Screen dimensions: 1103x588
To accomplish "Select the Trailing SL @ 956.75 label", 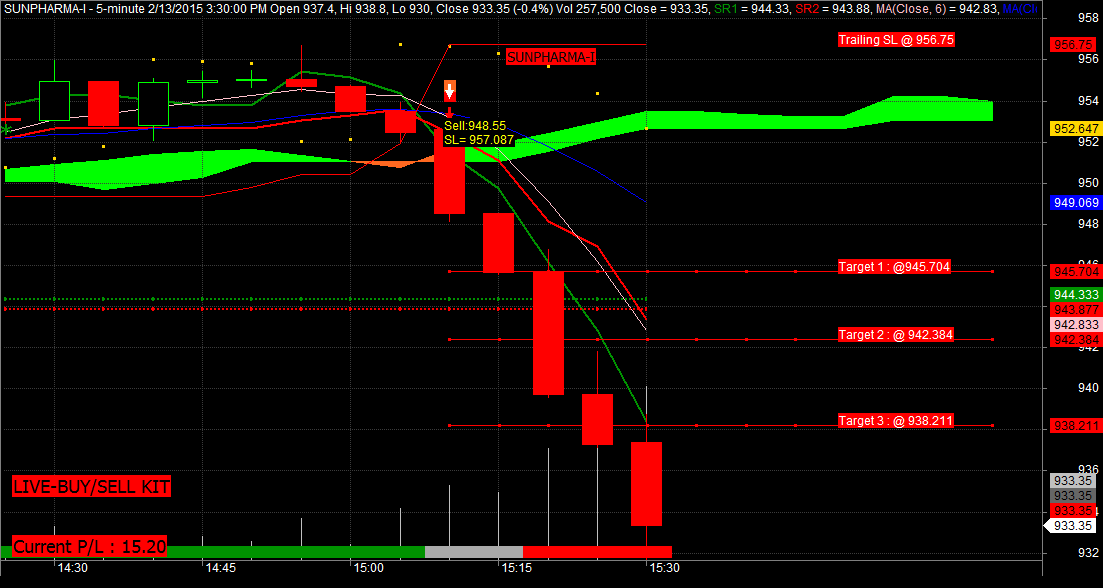I will click(896, 40).
